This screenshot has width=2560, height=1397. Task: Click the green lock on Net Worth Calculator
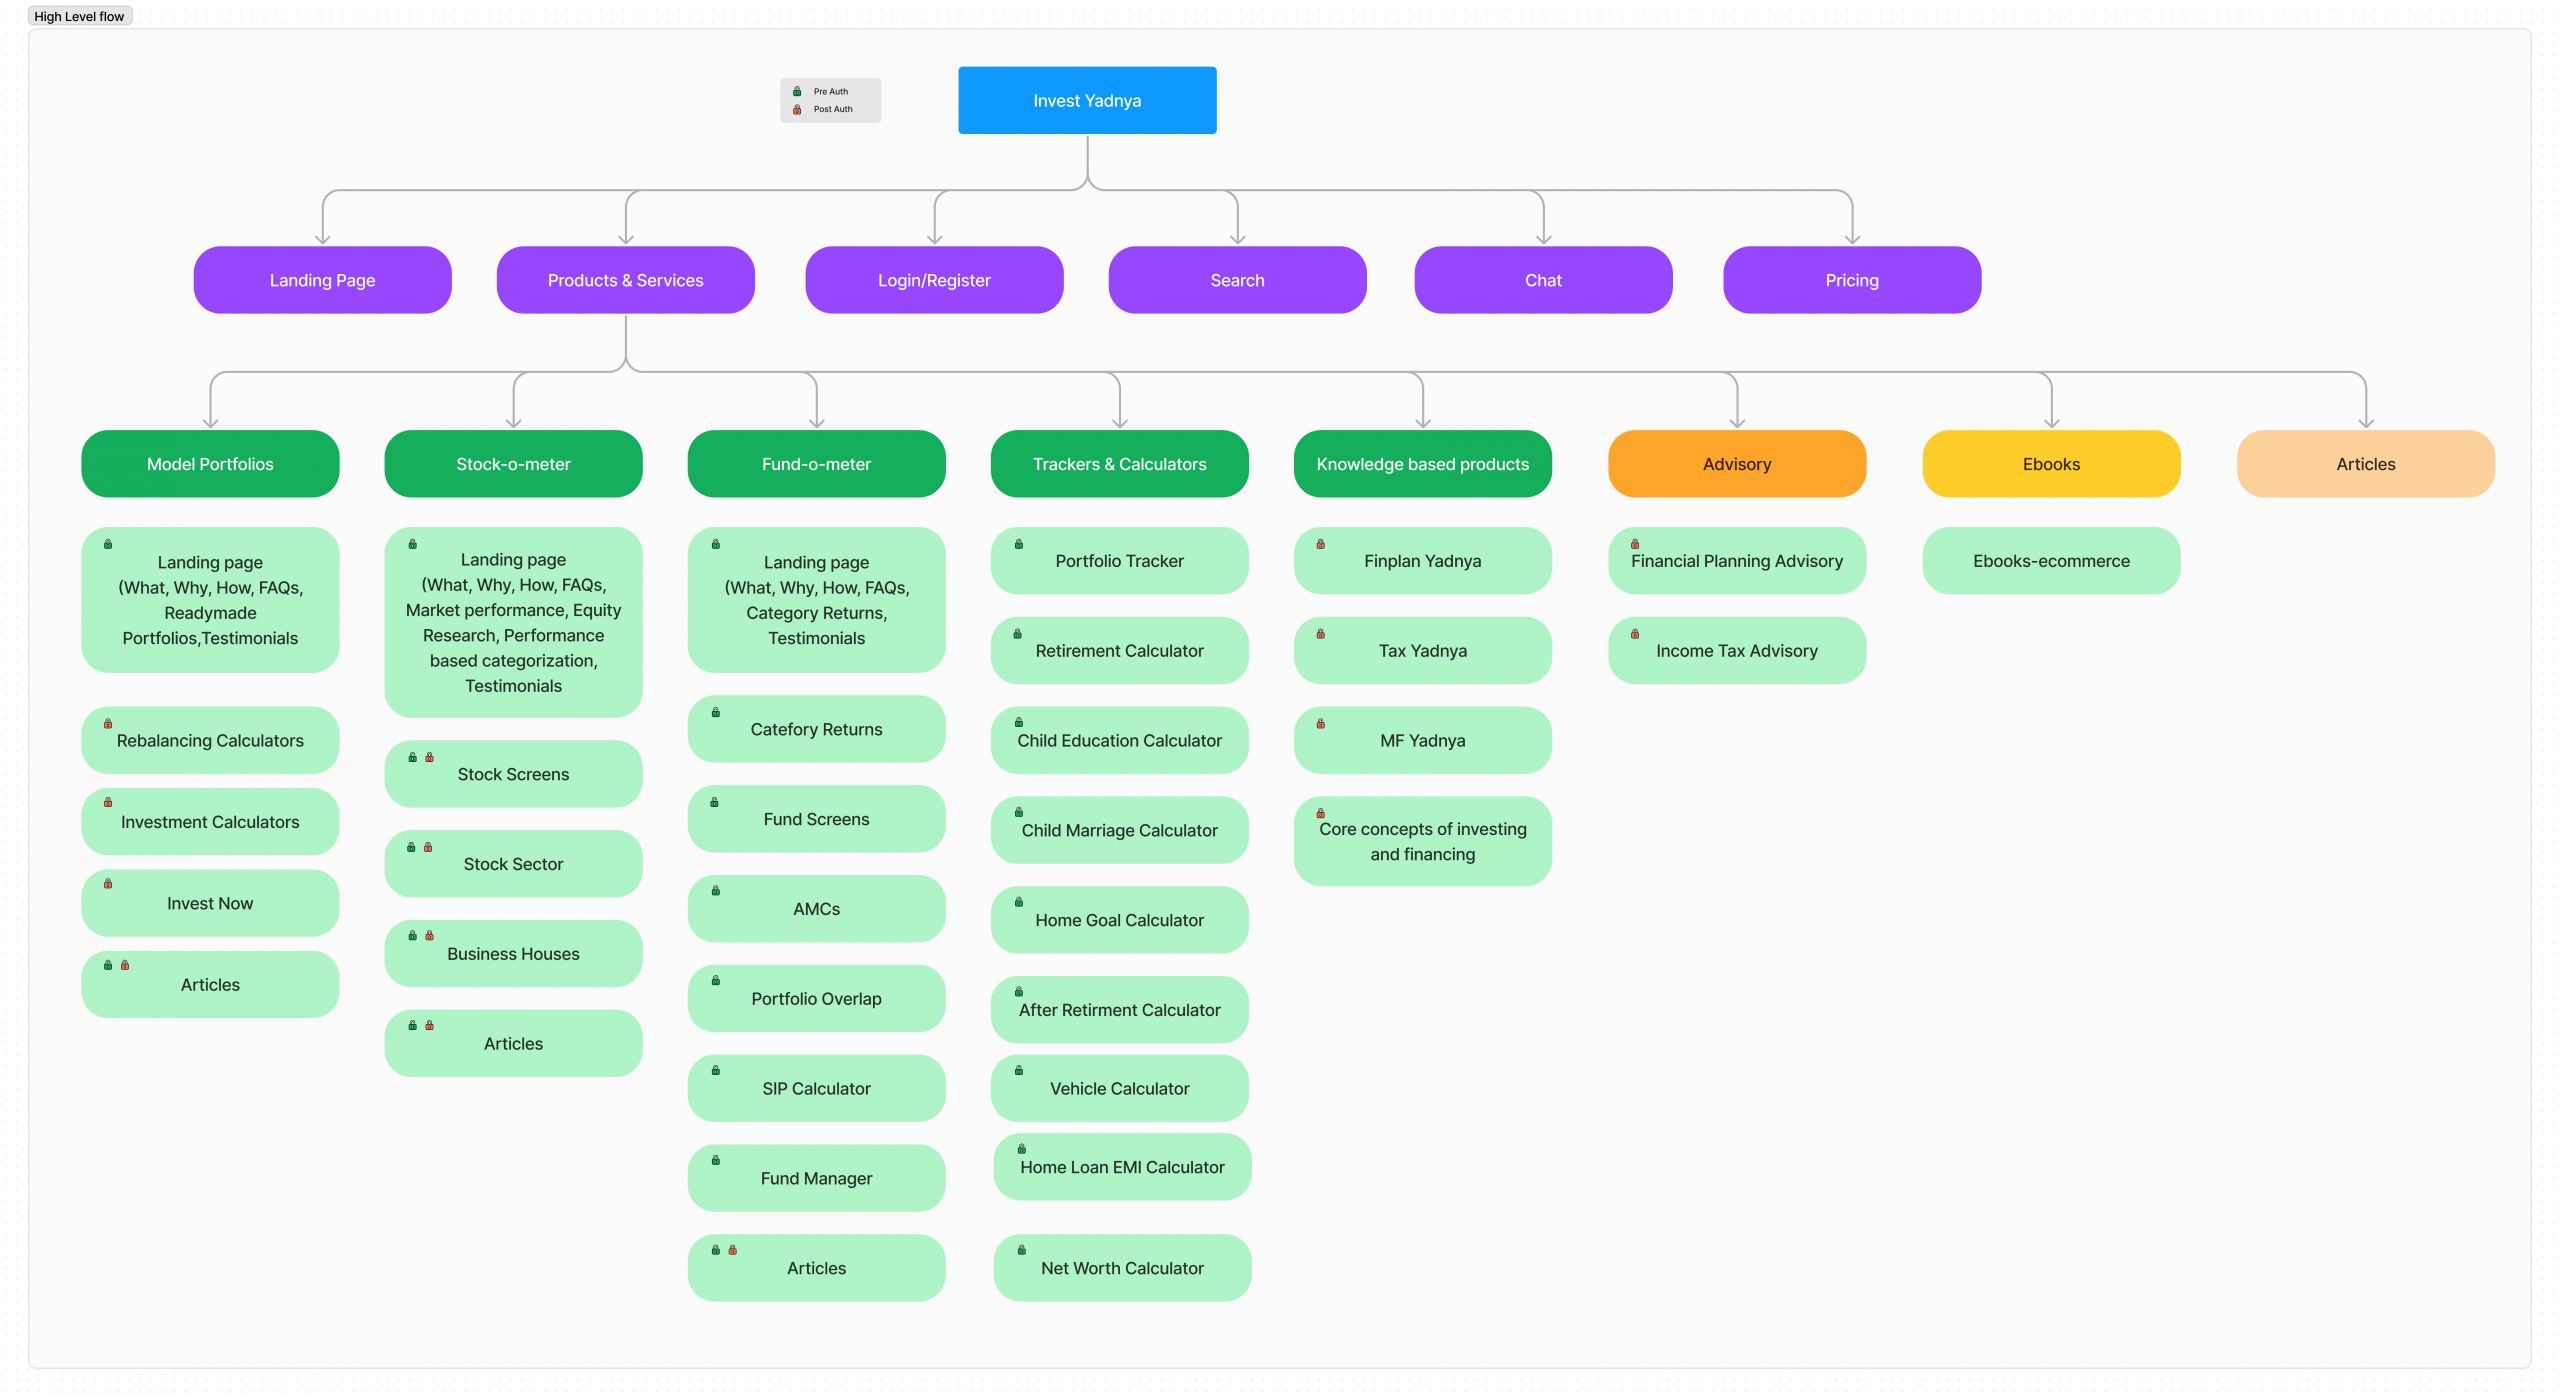point(1022,1250)
